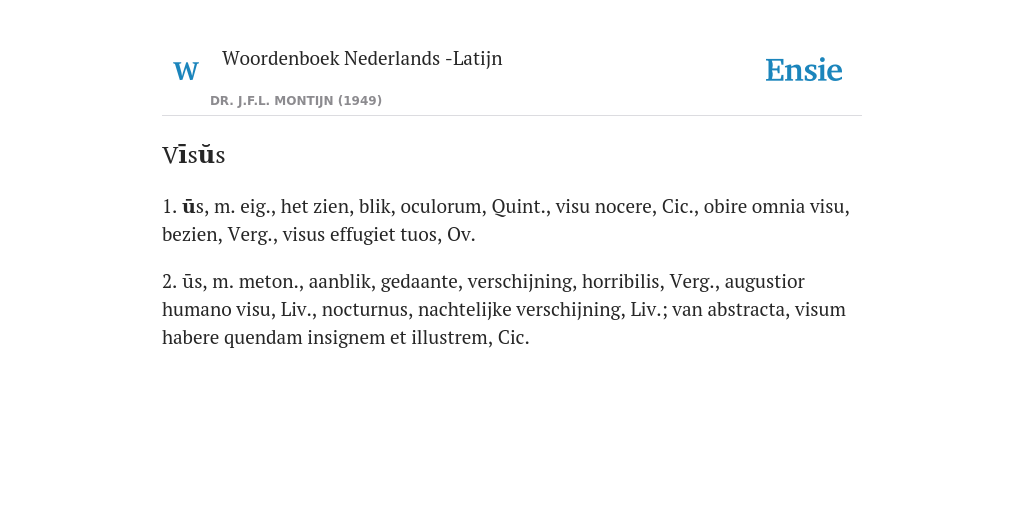Click the number 2. starting second definition
Screen dimensions: 1024x512
click(x=169, y=282)
